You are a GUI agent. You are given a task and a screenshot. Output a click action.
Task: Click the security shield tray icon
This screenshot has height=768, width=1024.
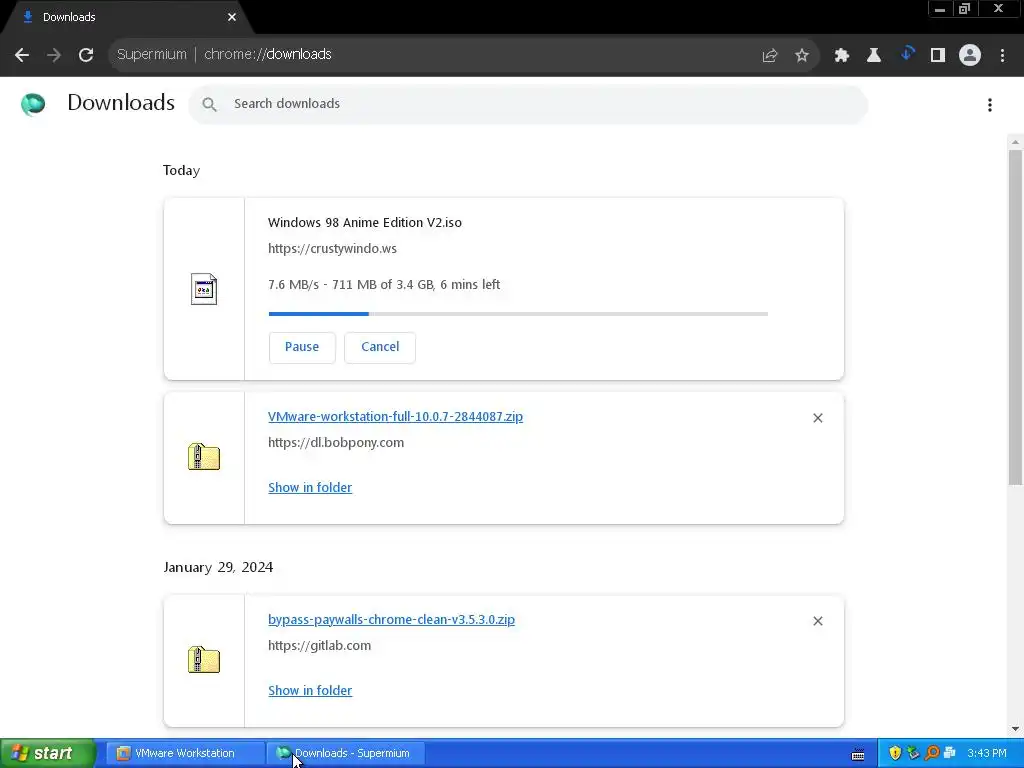click(895, 753)
